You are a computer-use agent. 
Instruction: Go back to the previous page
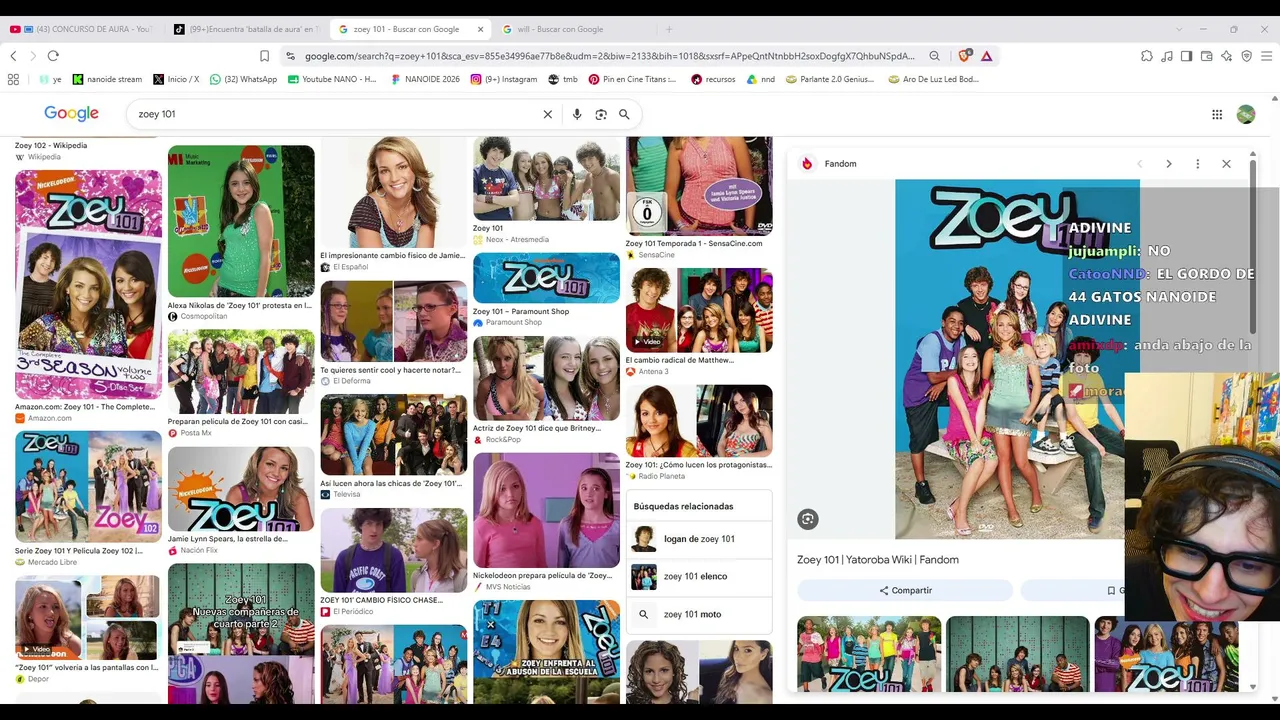[x=13, y=56]
